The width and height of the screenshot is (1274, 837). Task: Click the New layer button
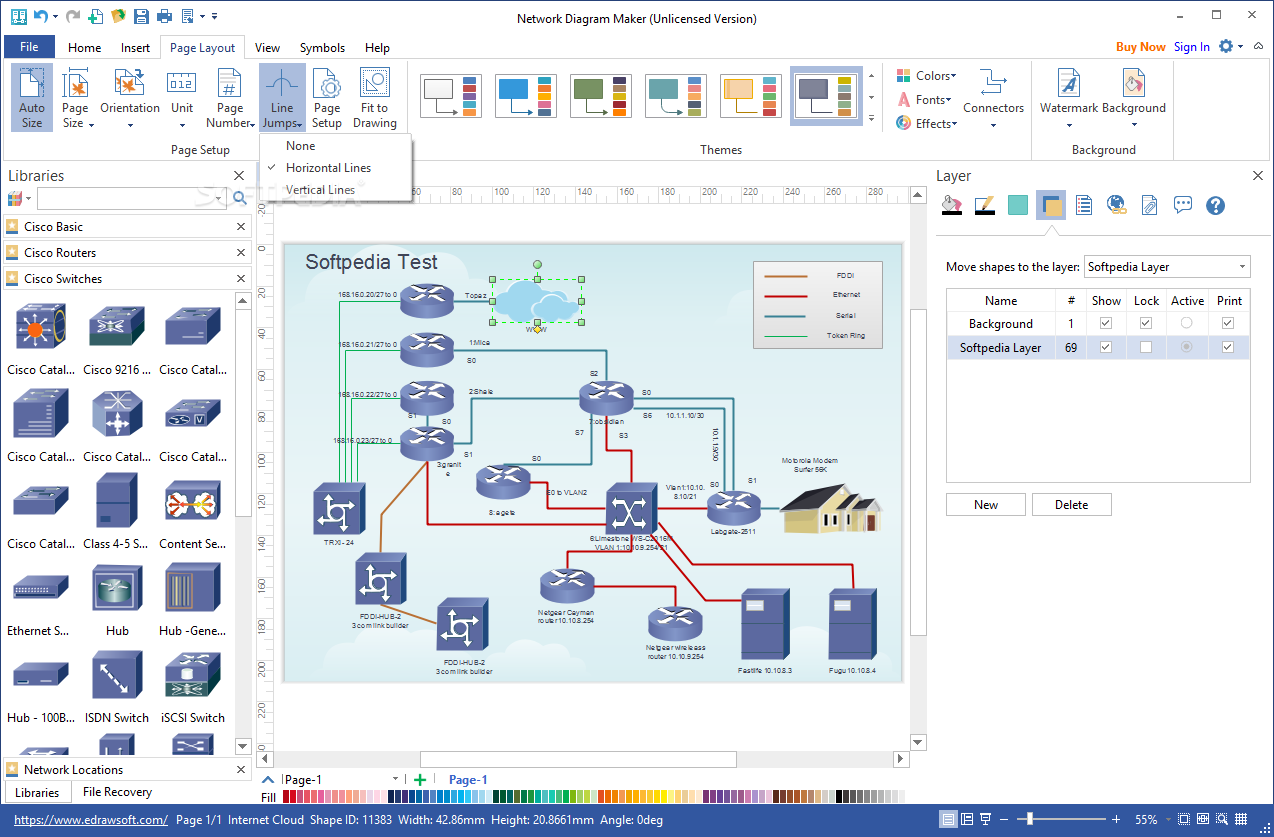(x=986, y=505)
